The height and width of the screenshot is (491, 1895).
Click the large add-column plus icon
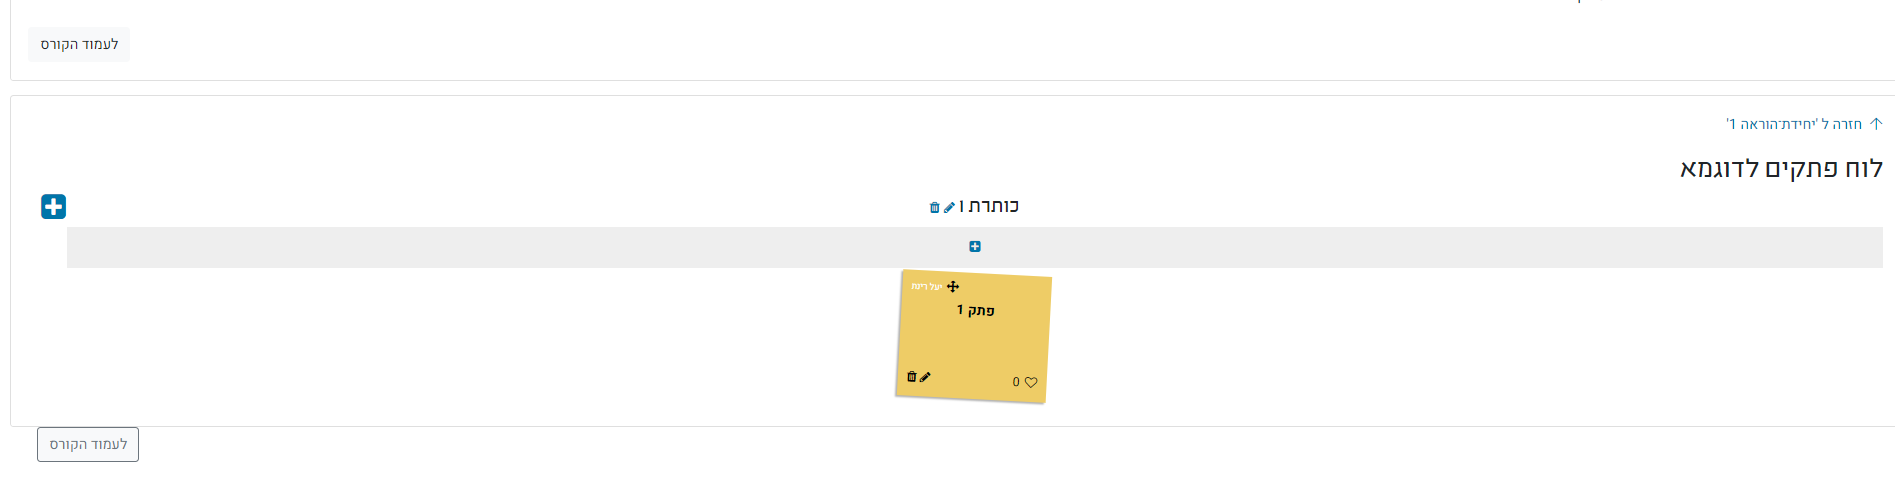click(x=53, y=207)
